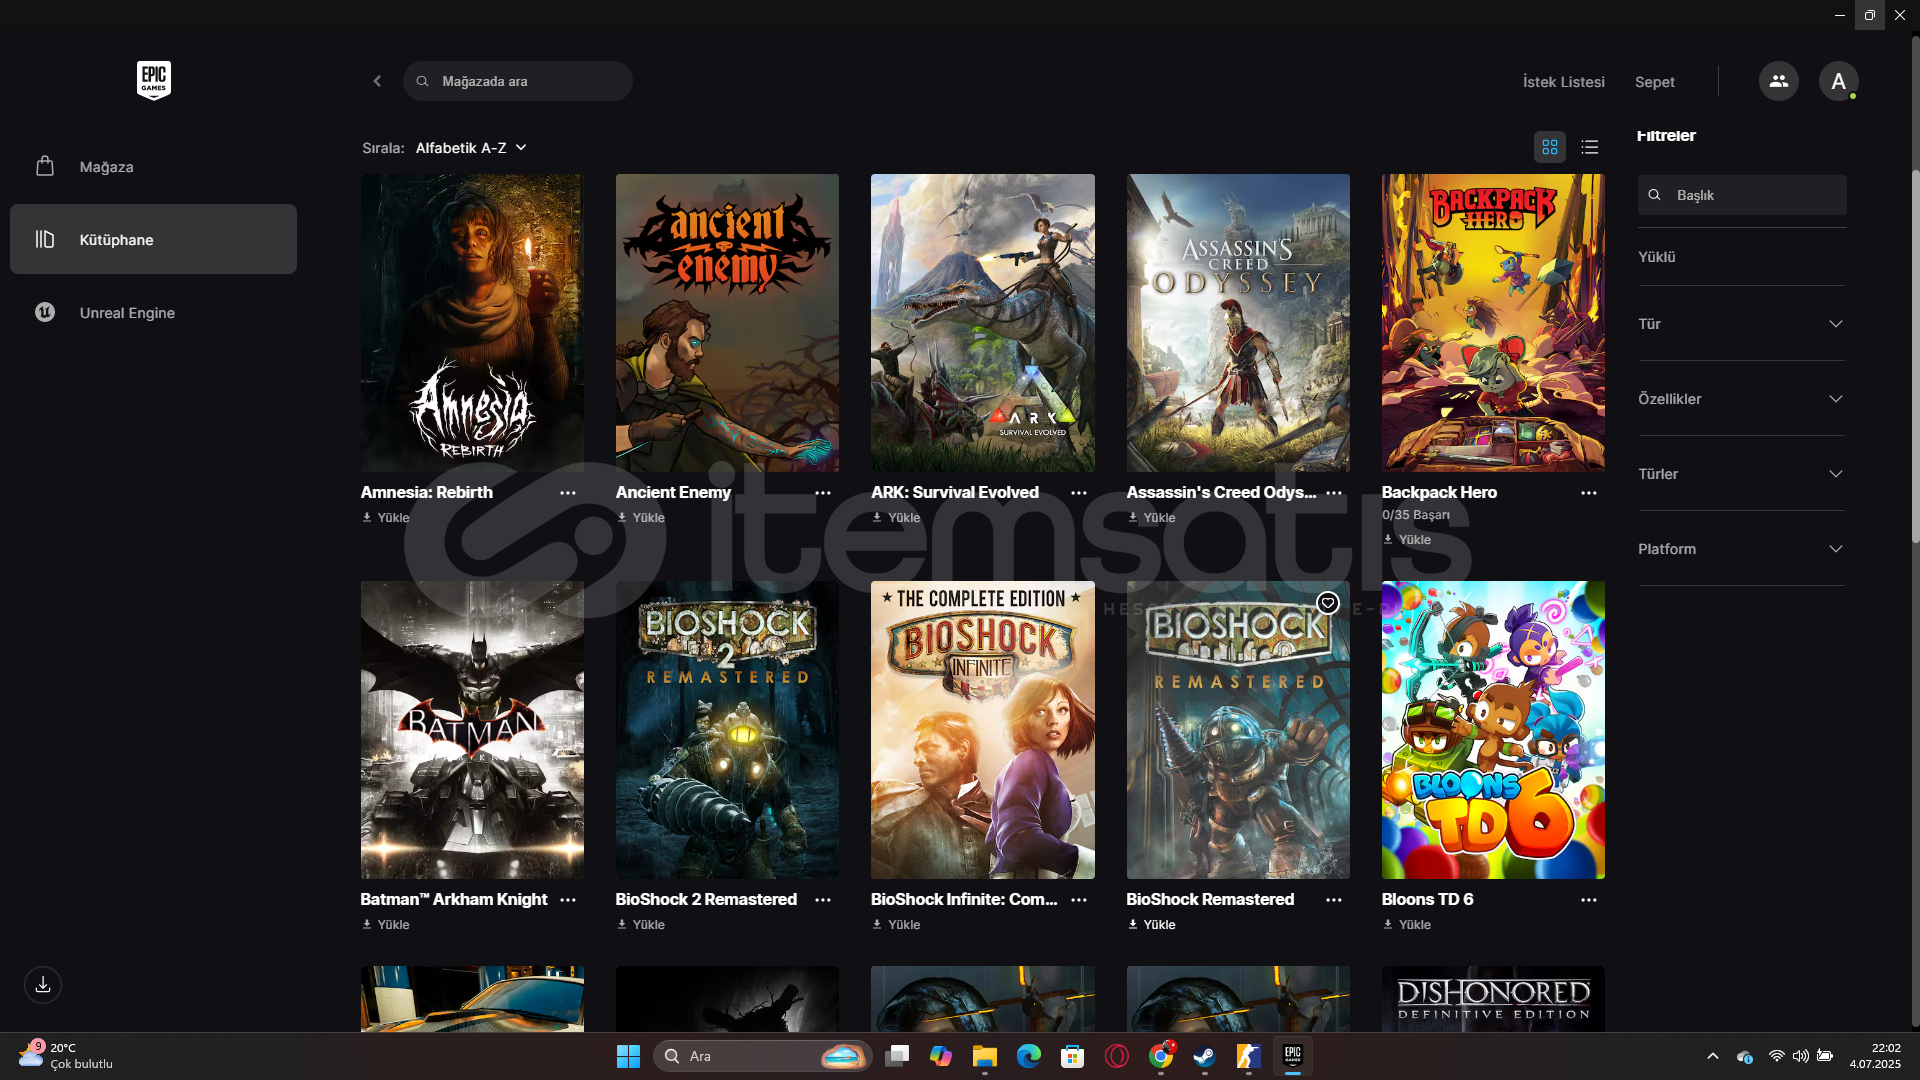Switch to list view

1590,147
